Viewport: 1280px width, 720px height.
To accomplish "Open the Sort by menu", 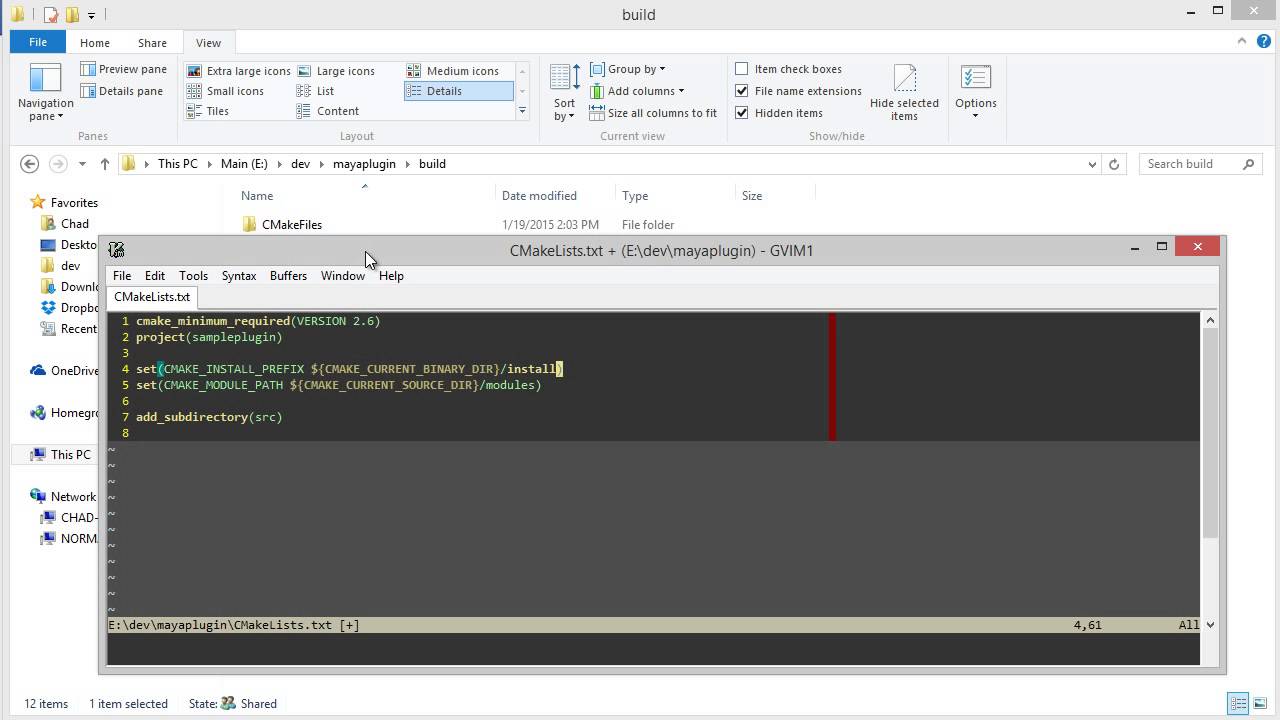I will [564, 93].
